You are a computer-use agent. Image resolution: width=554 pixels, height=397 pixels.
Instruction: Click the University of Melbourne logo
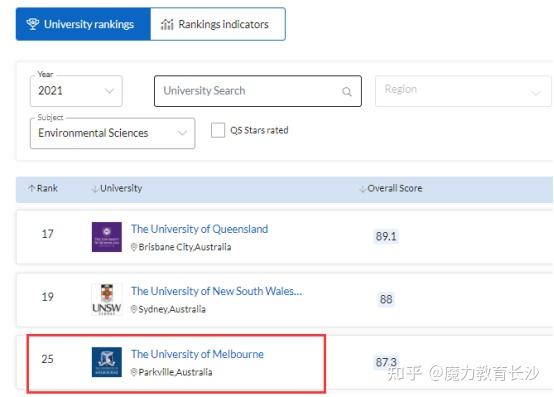(107, 362)
